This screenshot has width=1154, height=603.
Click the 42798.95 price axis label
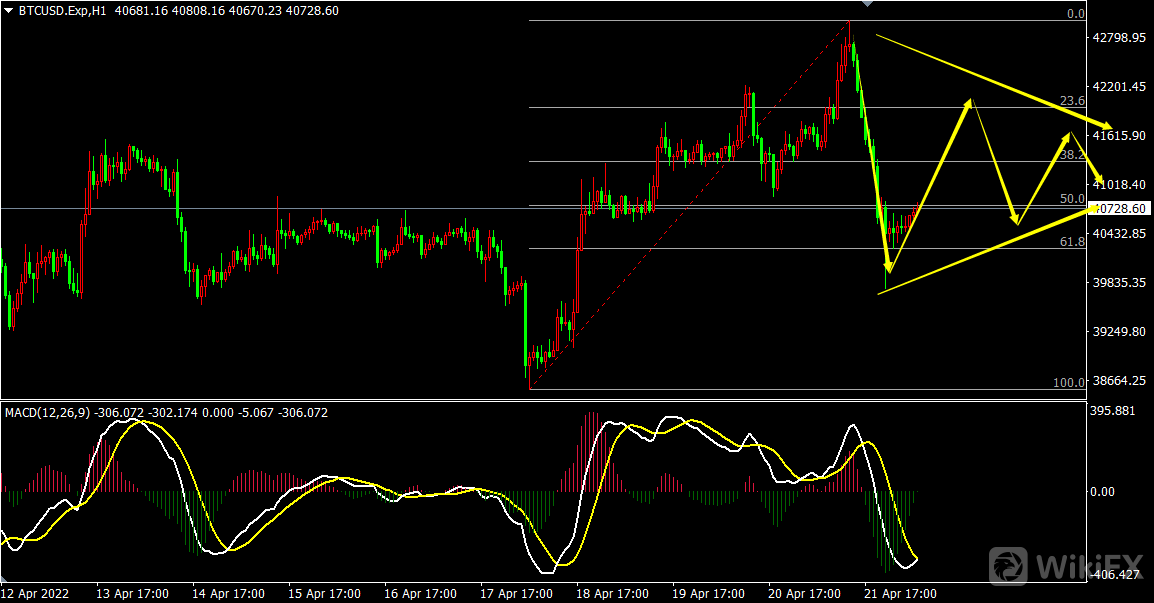tap(1119, 38)
